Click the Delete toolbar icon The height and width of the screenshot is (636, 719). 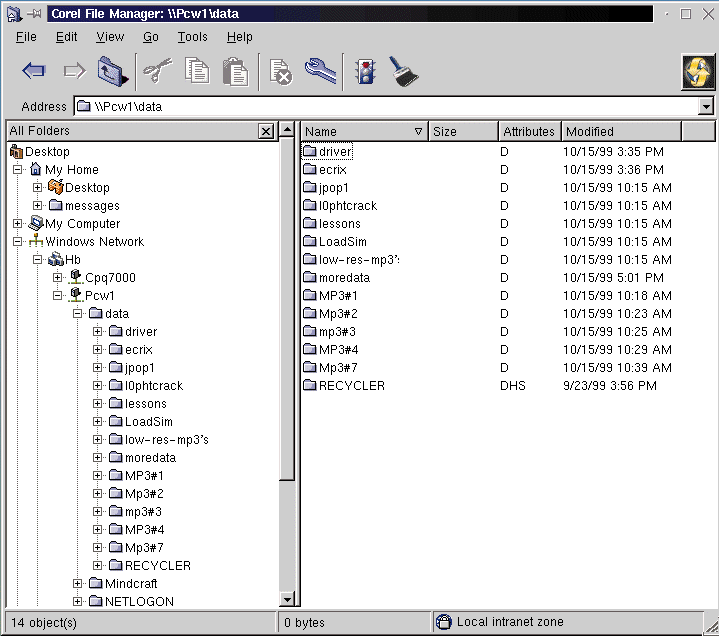281,72
